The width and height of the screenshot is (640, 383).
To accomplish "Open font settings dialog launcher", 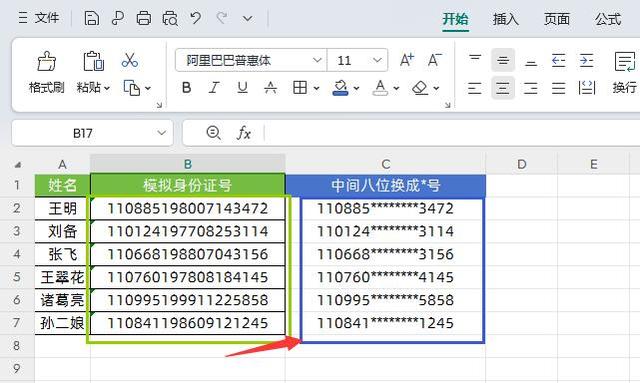I will 447,105.
